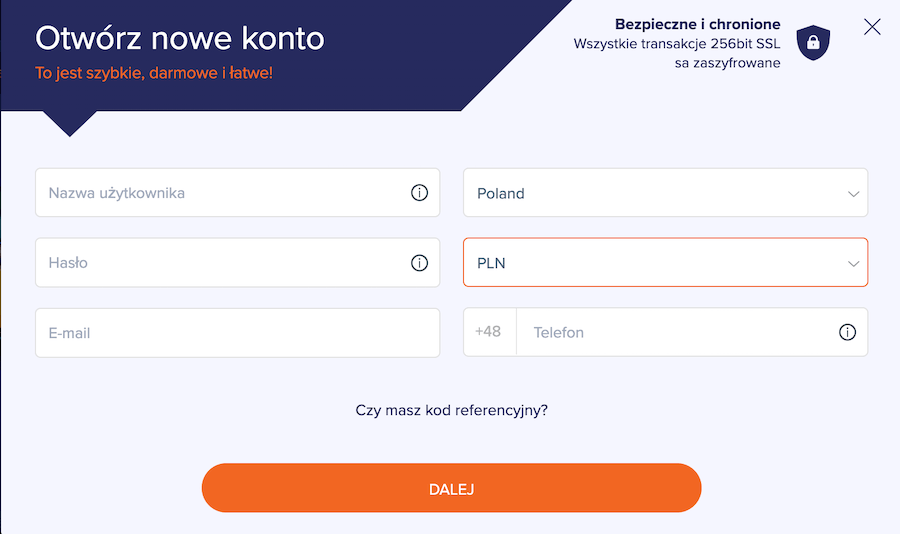The height and width of the screenshot is (534, 900).
Task: Click the info icon in the username field
Action: [x=420, y=193]
